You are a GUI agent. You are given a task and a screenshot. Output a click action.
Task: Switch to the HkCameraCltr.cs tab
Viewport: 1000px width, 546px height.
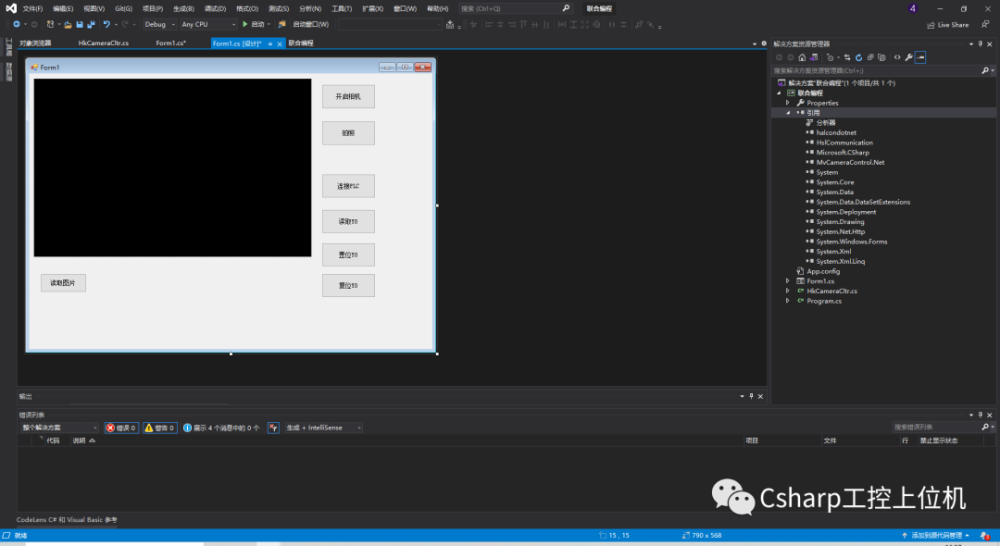pos(103,43)
